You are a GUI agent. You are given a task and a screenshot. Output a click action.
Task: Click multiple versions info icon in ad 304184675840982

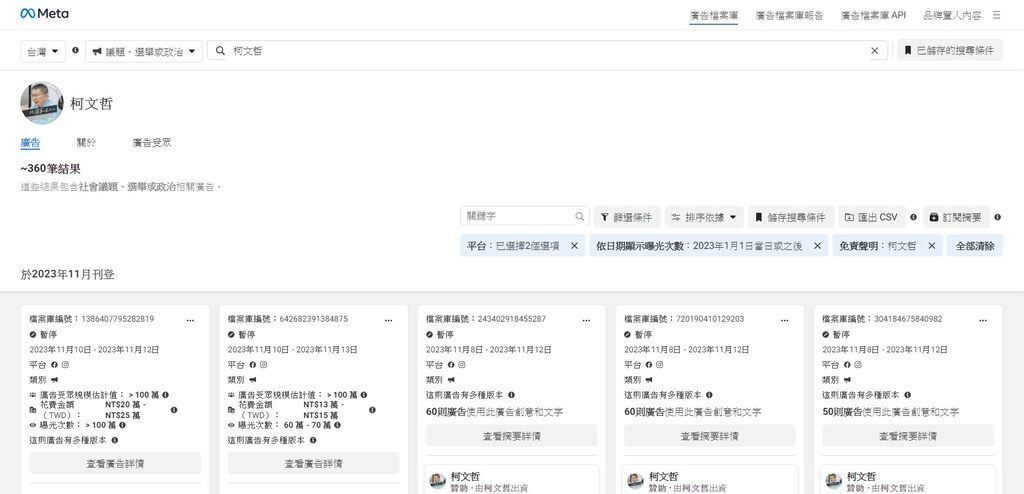click(x=908, y=395)
